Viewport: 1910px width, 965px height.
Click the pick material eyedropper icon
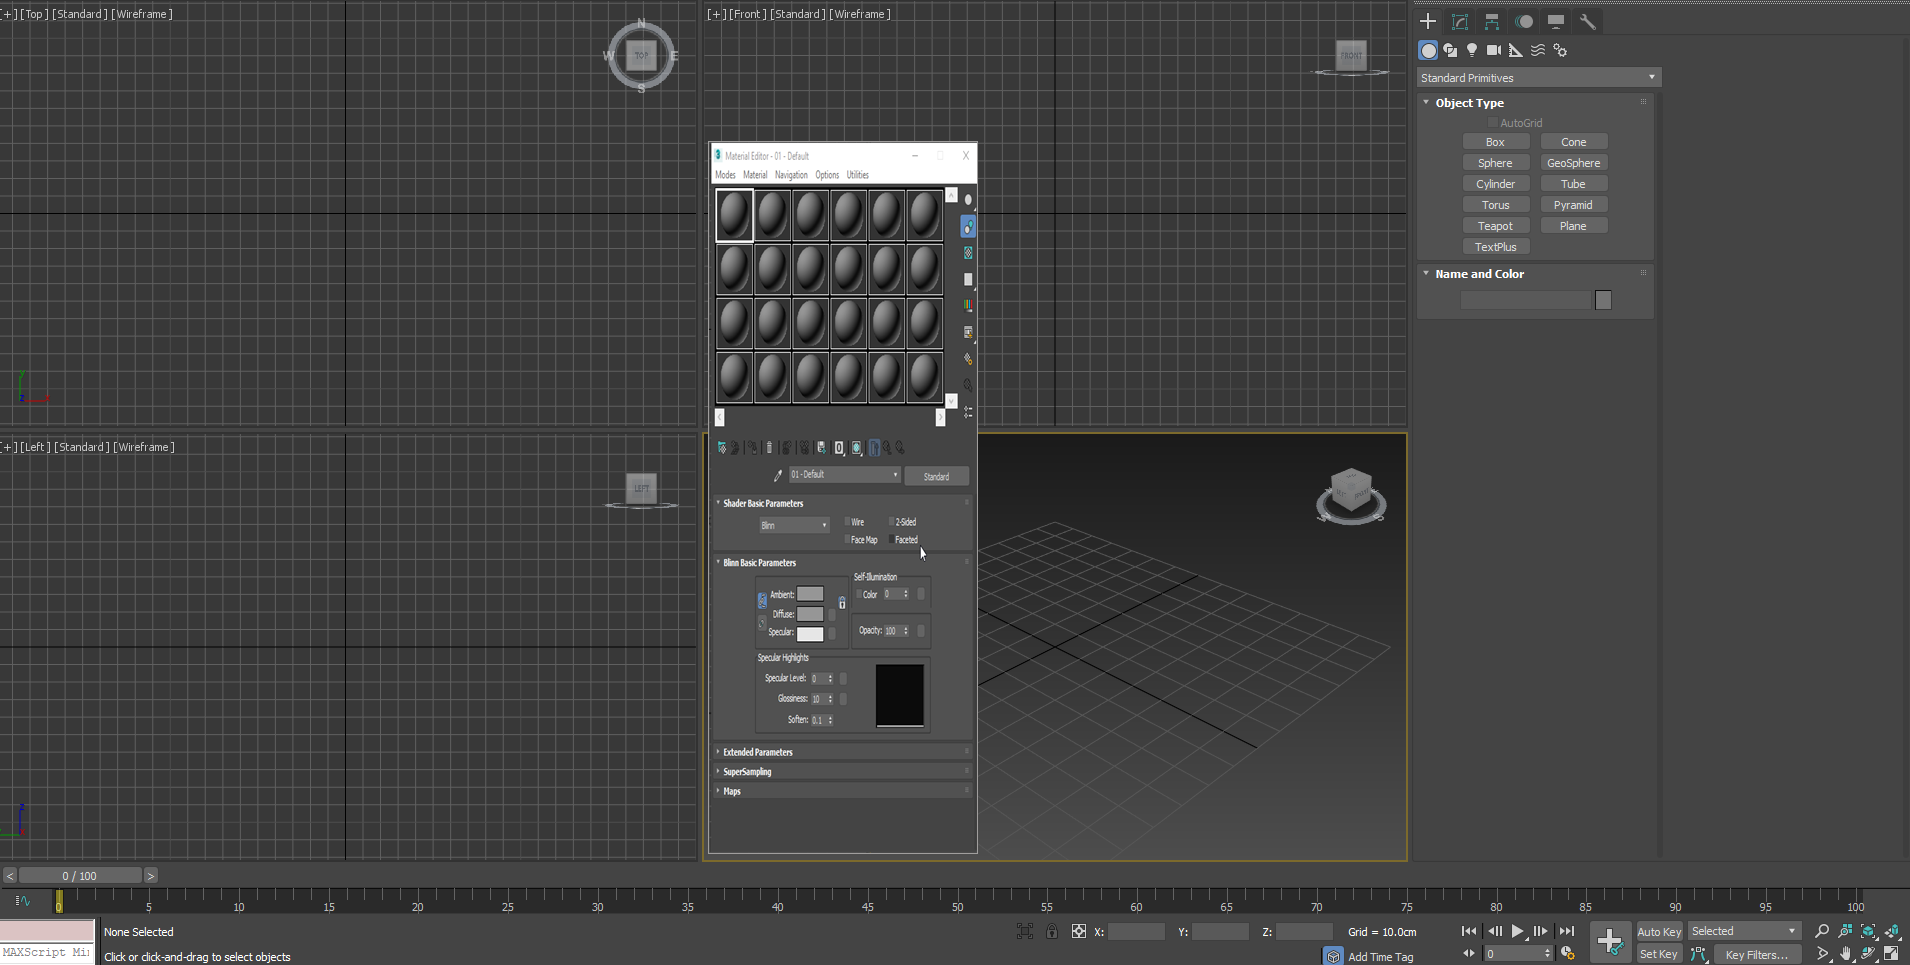778,475
